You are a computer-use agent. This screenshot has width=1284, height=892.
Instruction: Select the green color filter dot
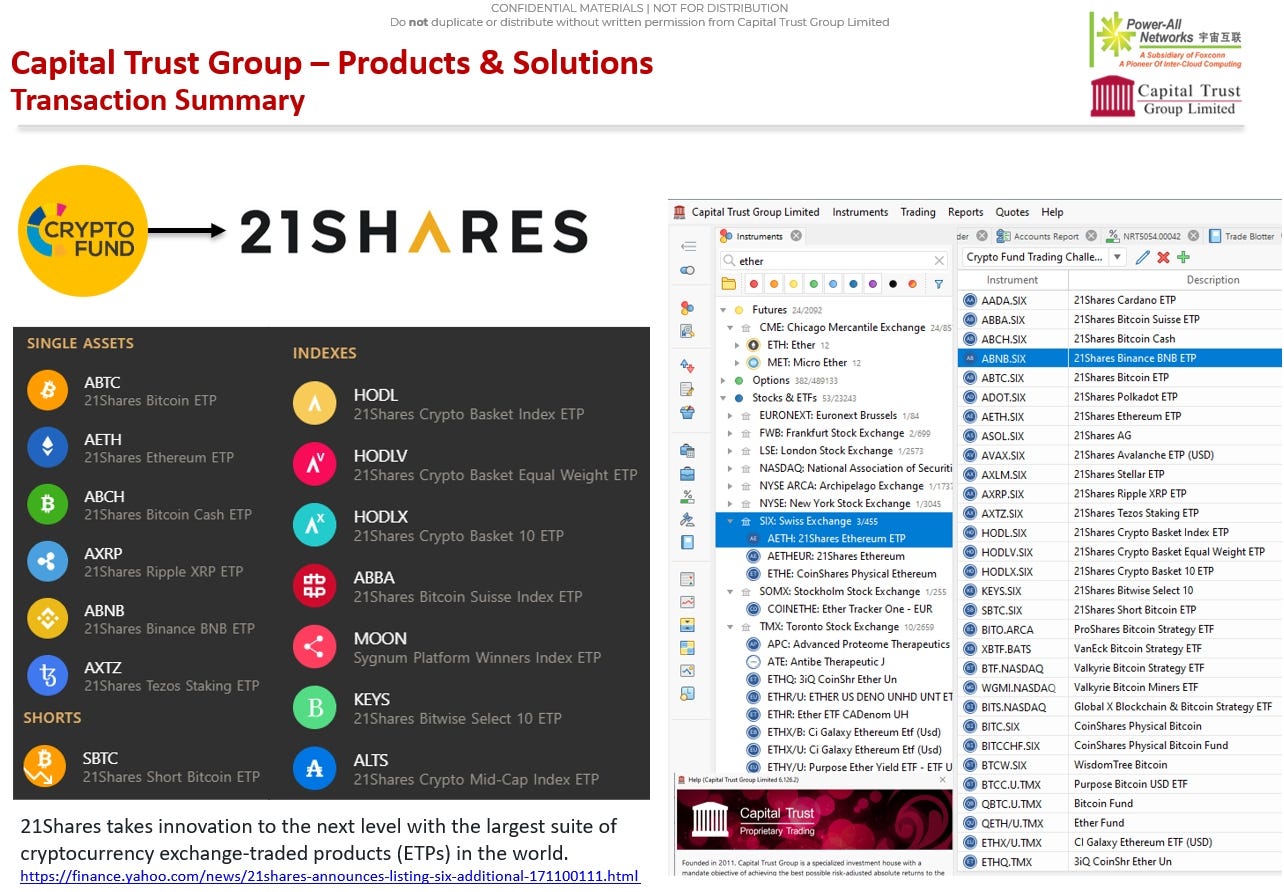[x=813, y=284]
